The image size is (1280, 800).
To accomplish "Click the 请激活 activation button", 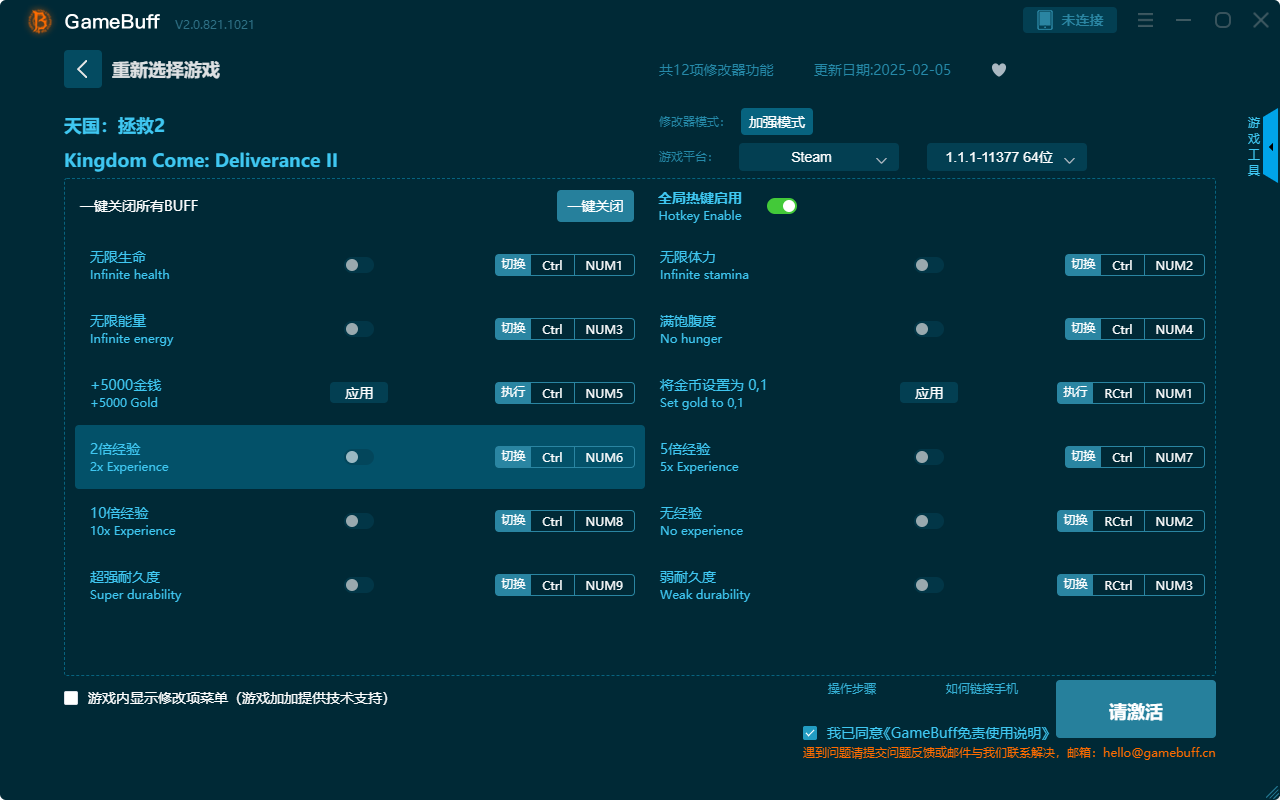I will pos(1135,709).
